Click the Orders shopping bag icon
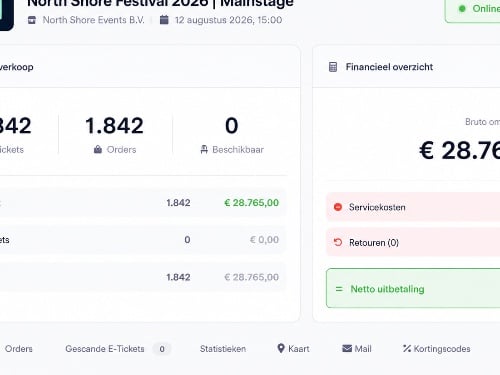The width and height of the screenshot is (500, 375). 98,149
